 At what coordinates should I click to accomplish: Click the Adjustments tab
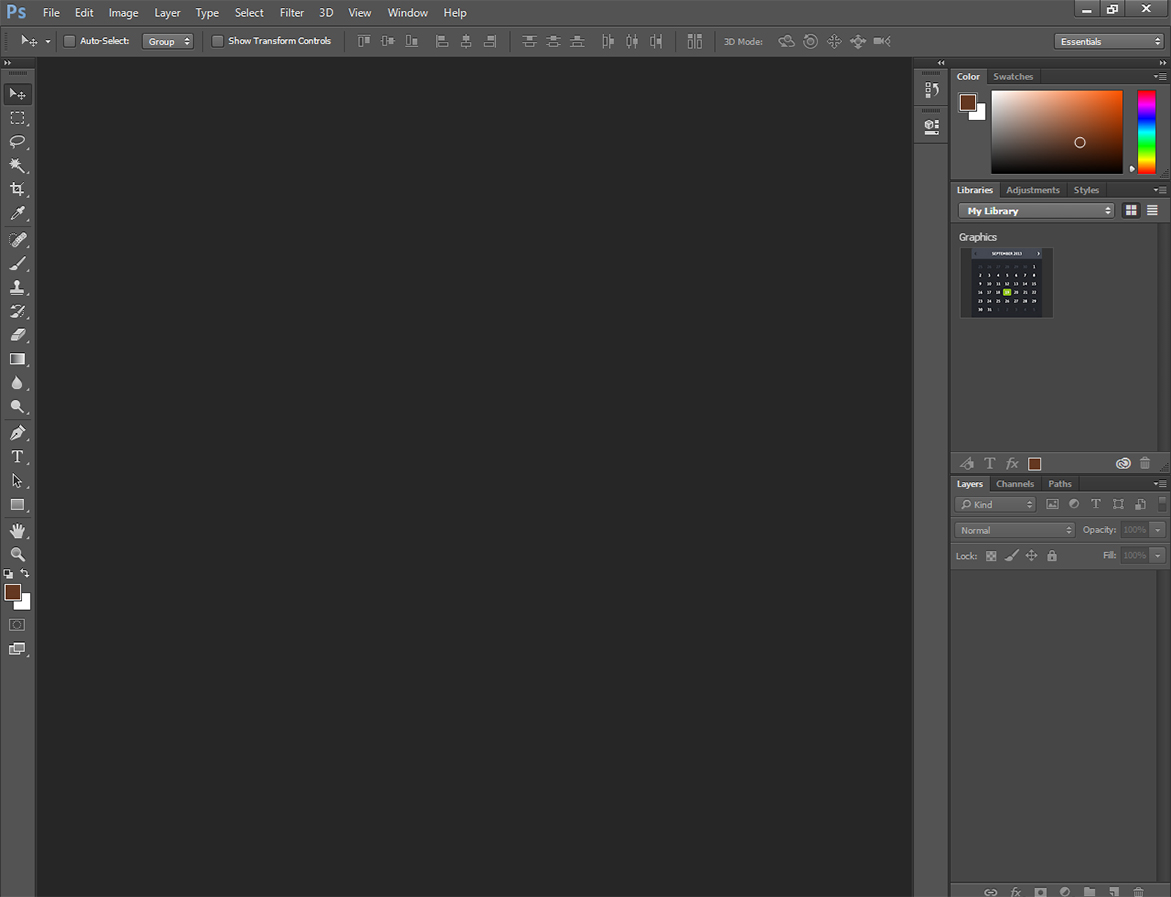(1032, 190)
